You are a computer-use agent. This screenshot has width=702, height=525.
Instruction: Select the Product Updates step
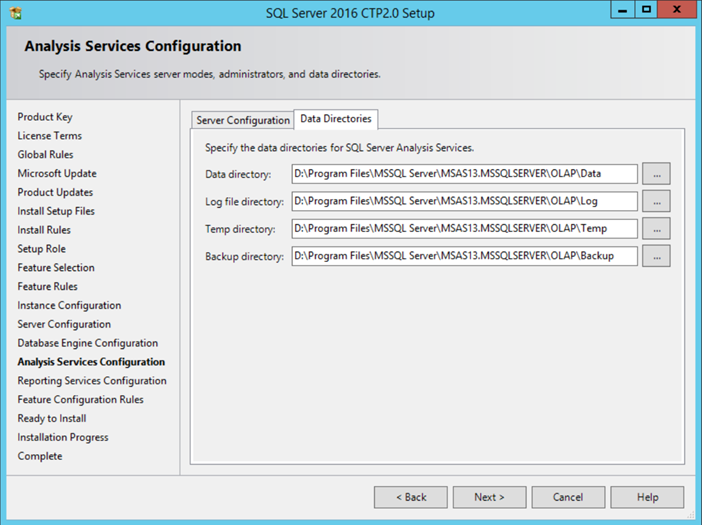[55, 192]
